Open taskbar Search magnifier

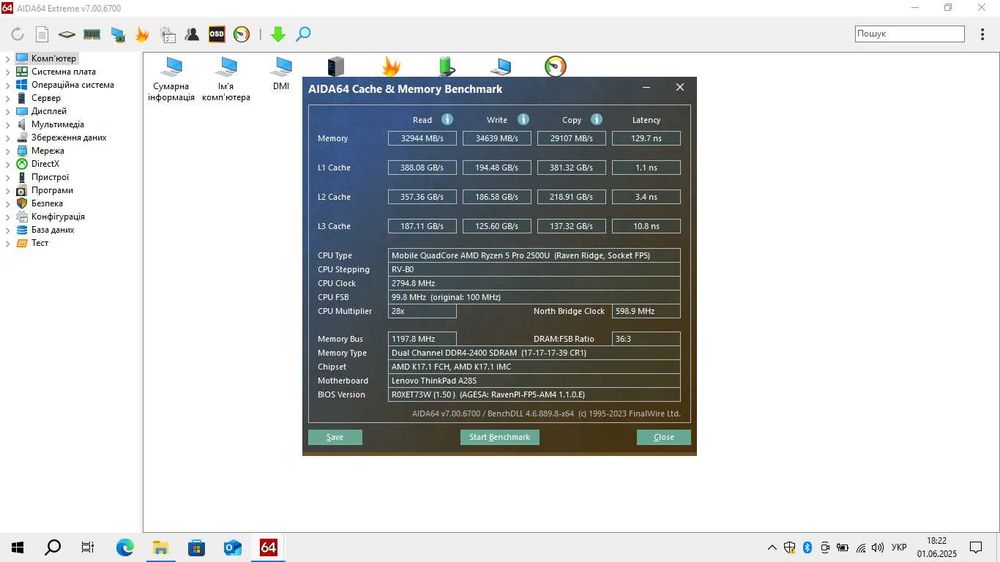[x=53, y=547]
